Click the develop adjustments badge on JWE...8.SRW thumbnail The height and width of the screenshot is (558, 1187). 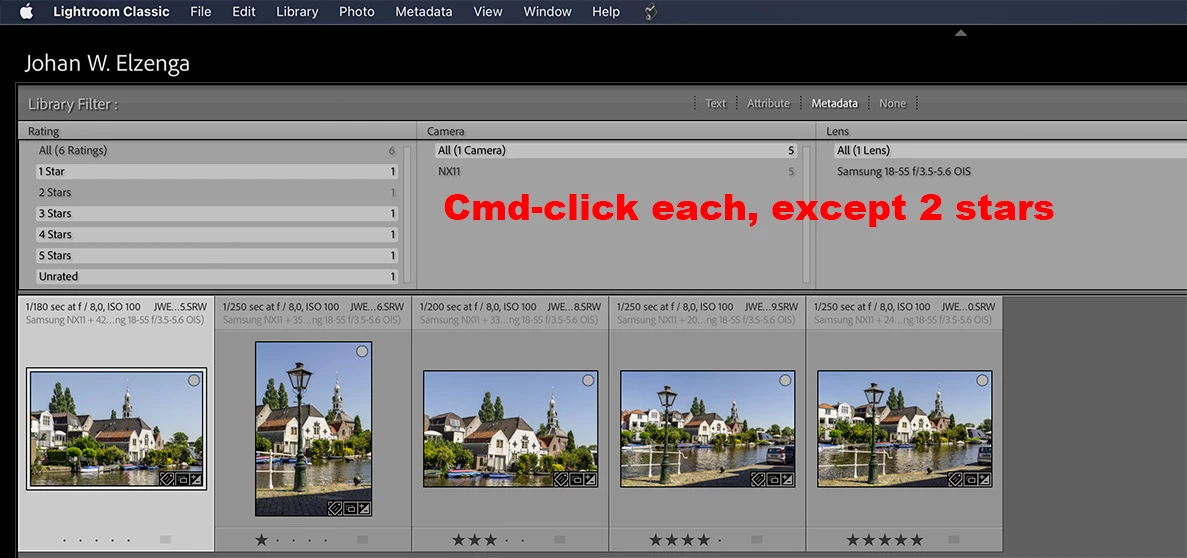pos(590,479)
